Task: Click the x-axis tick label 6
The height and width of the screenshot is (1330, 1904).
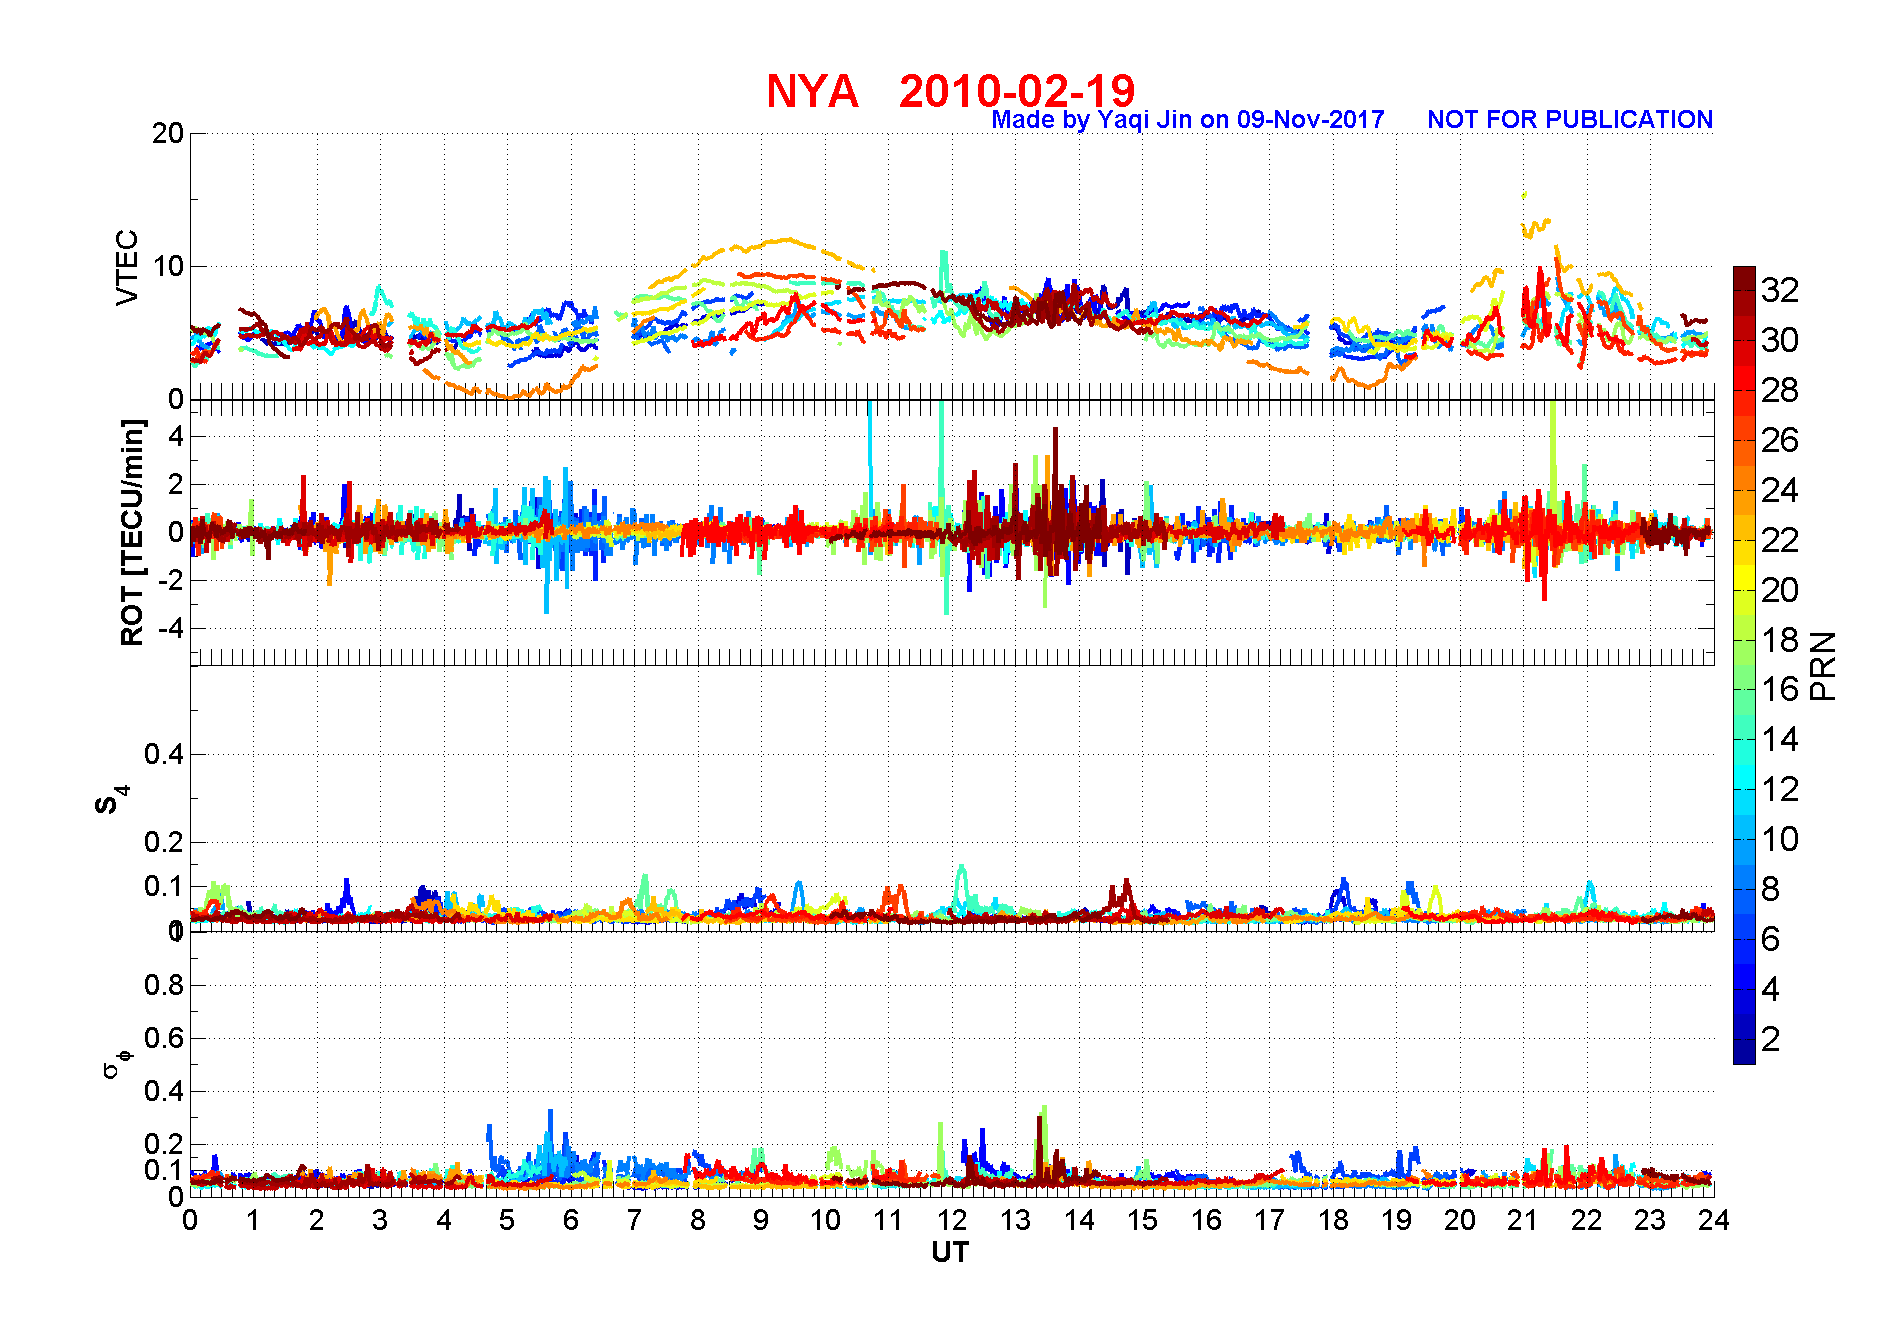Action: 571,1220
